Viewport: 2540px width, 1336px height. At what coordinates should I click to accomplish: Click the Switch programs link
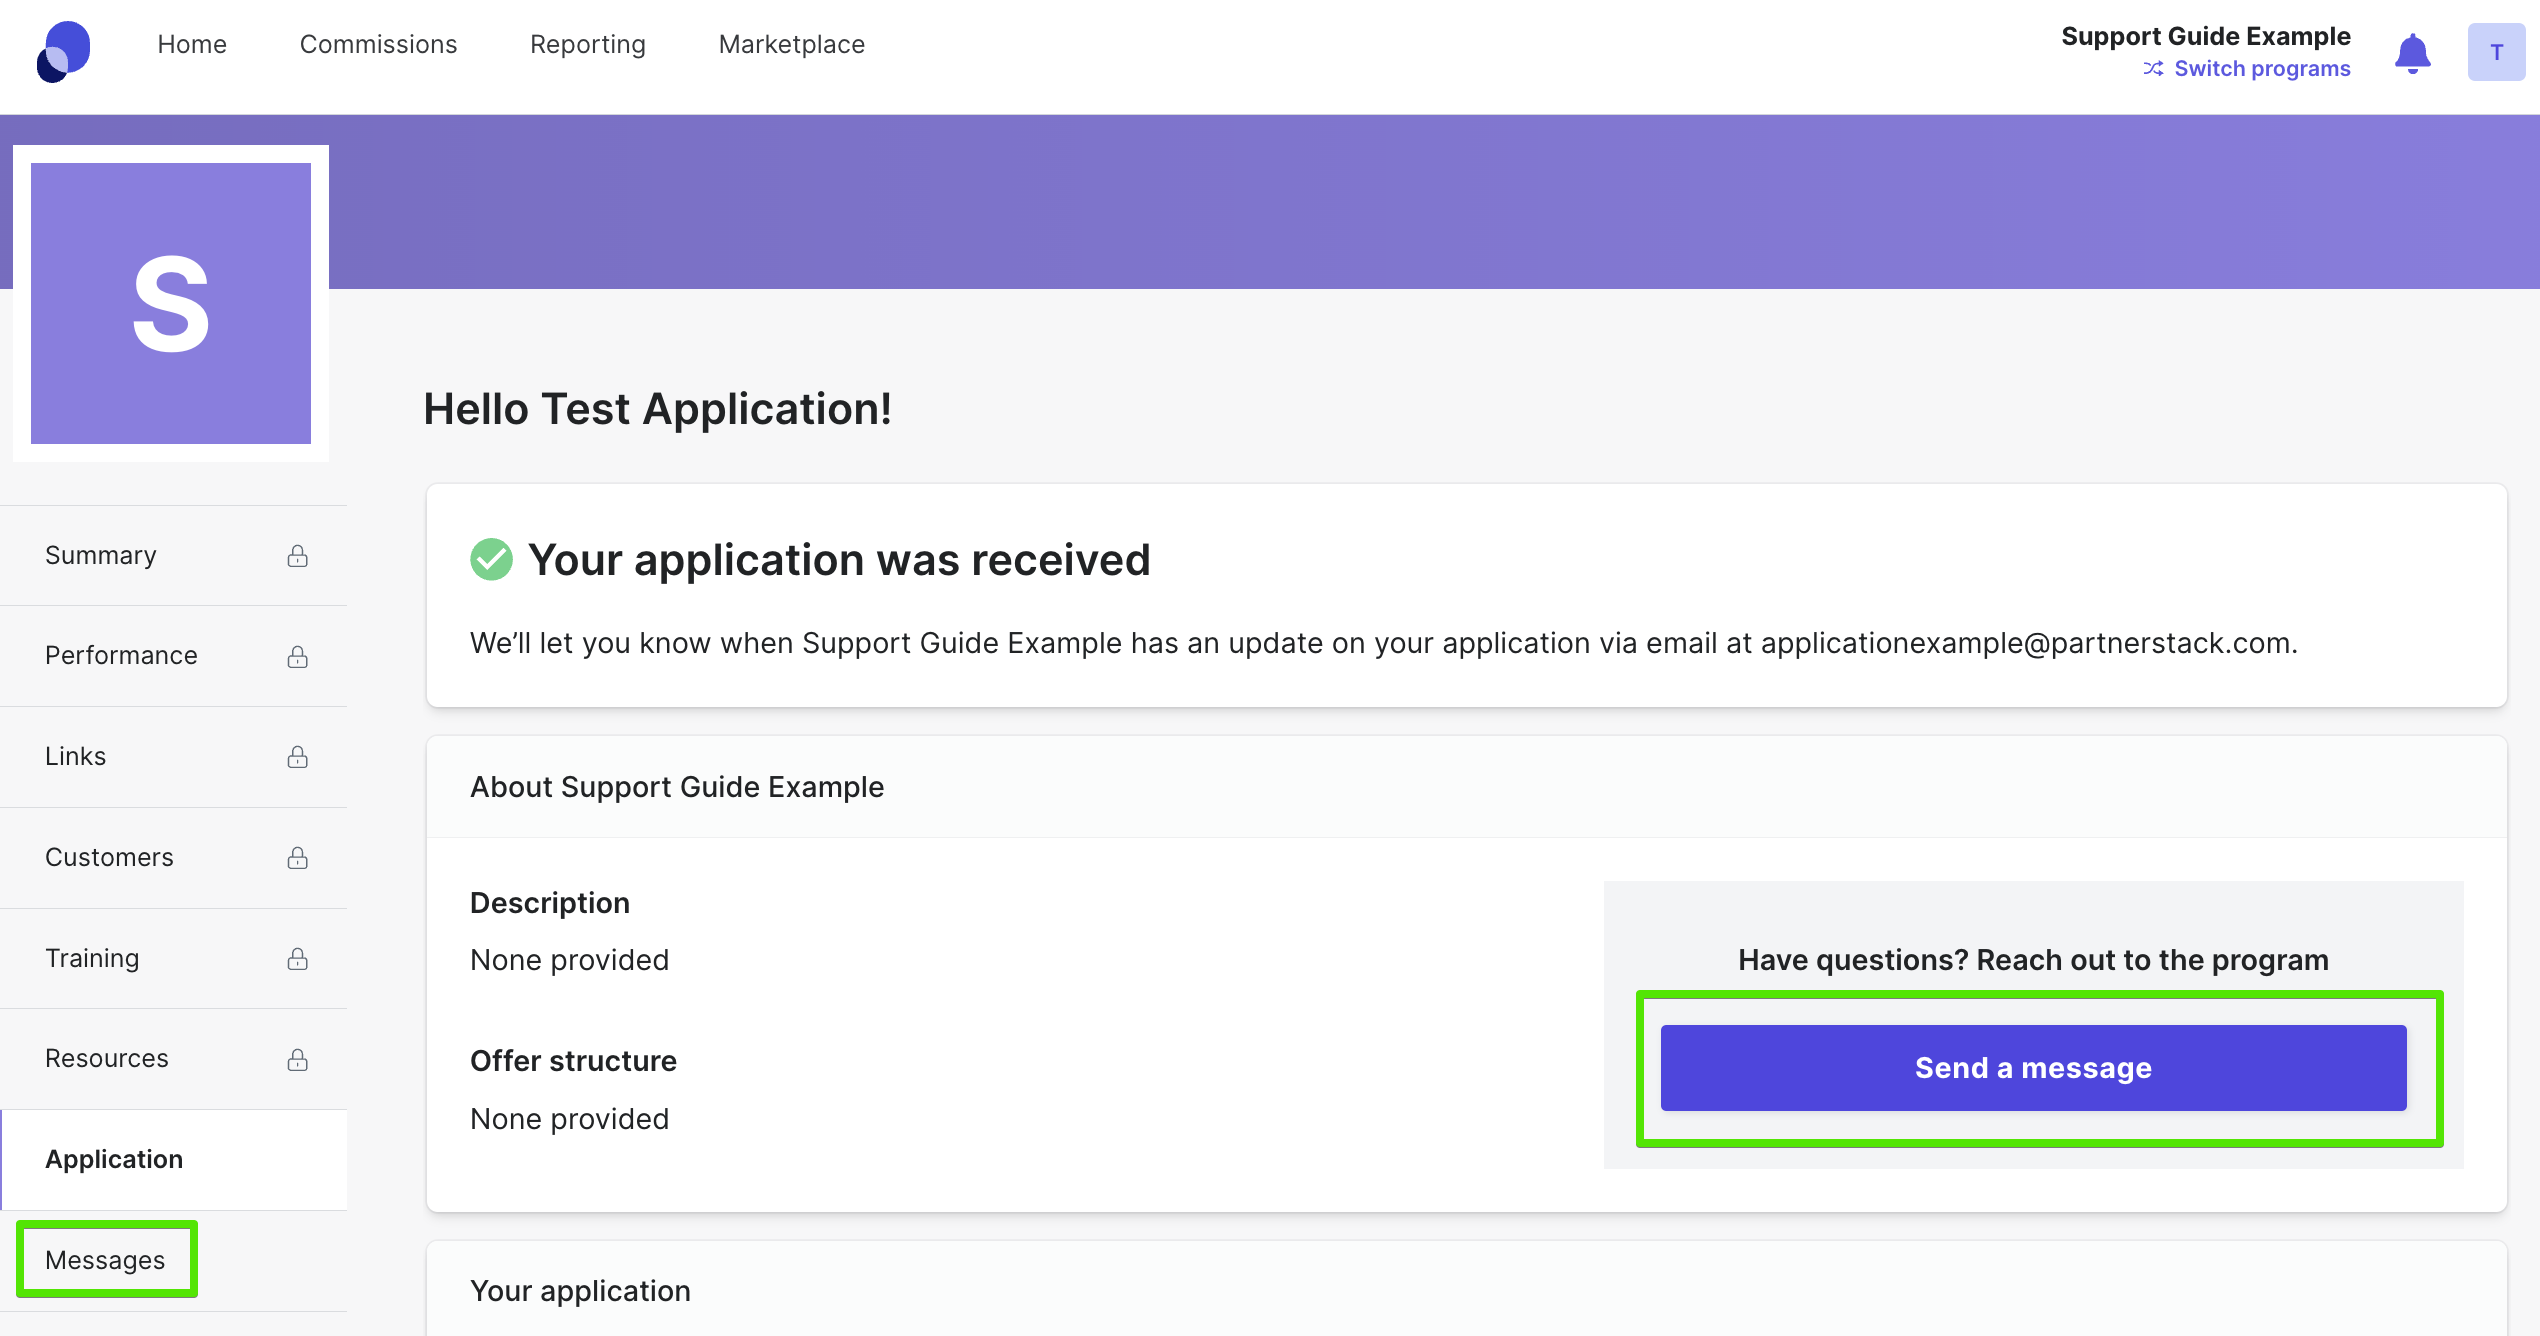click(2262, 69)
